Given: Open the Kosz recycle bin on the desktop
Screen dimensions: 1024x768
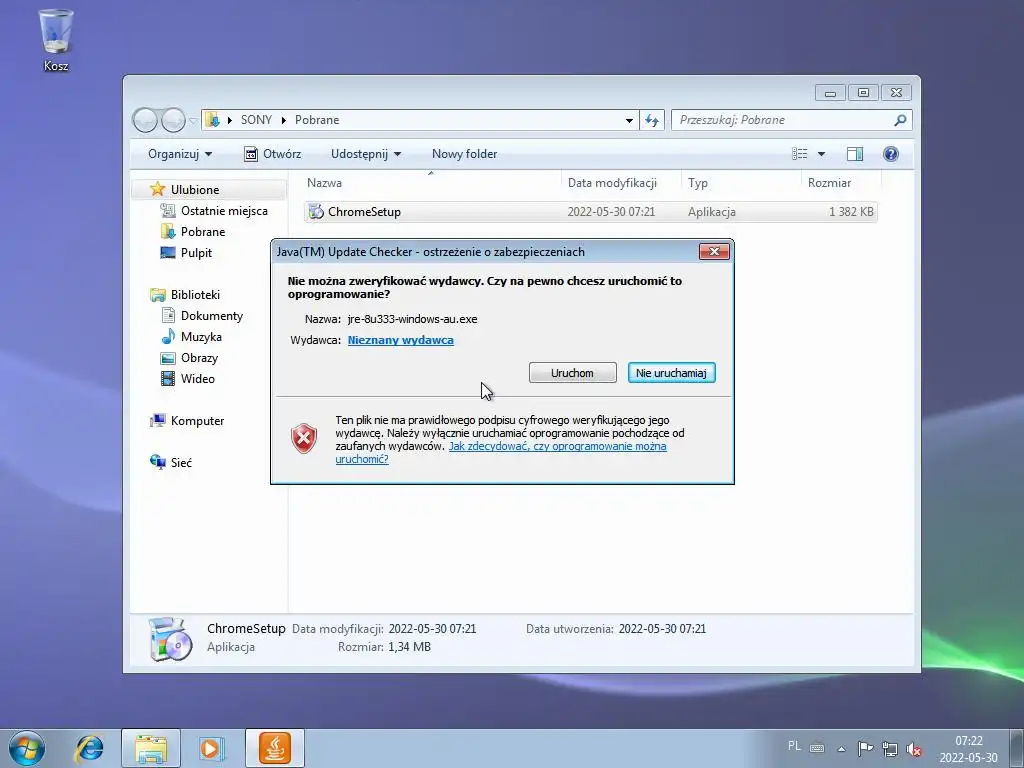Looking at the screenshot, I should click(x=56, y=39).
